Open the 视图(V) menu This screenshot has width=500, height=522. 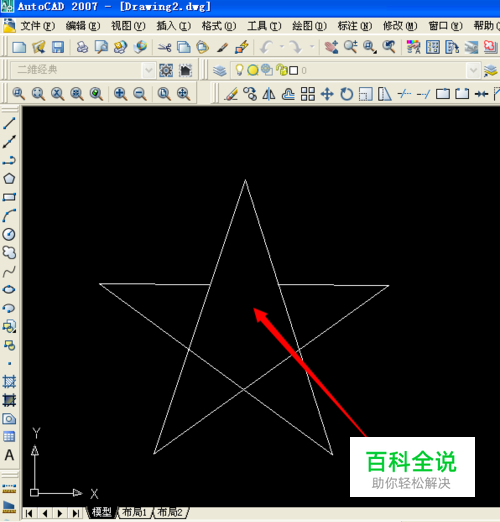tap(128, 26)
